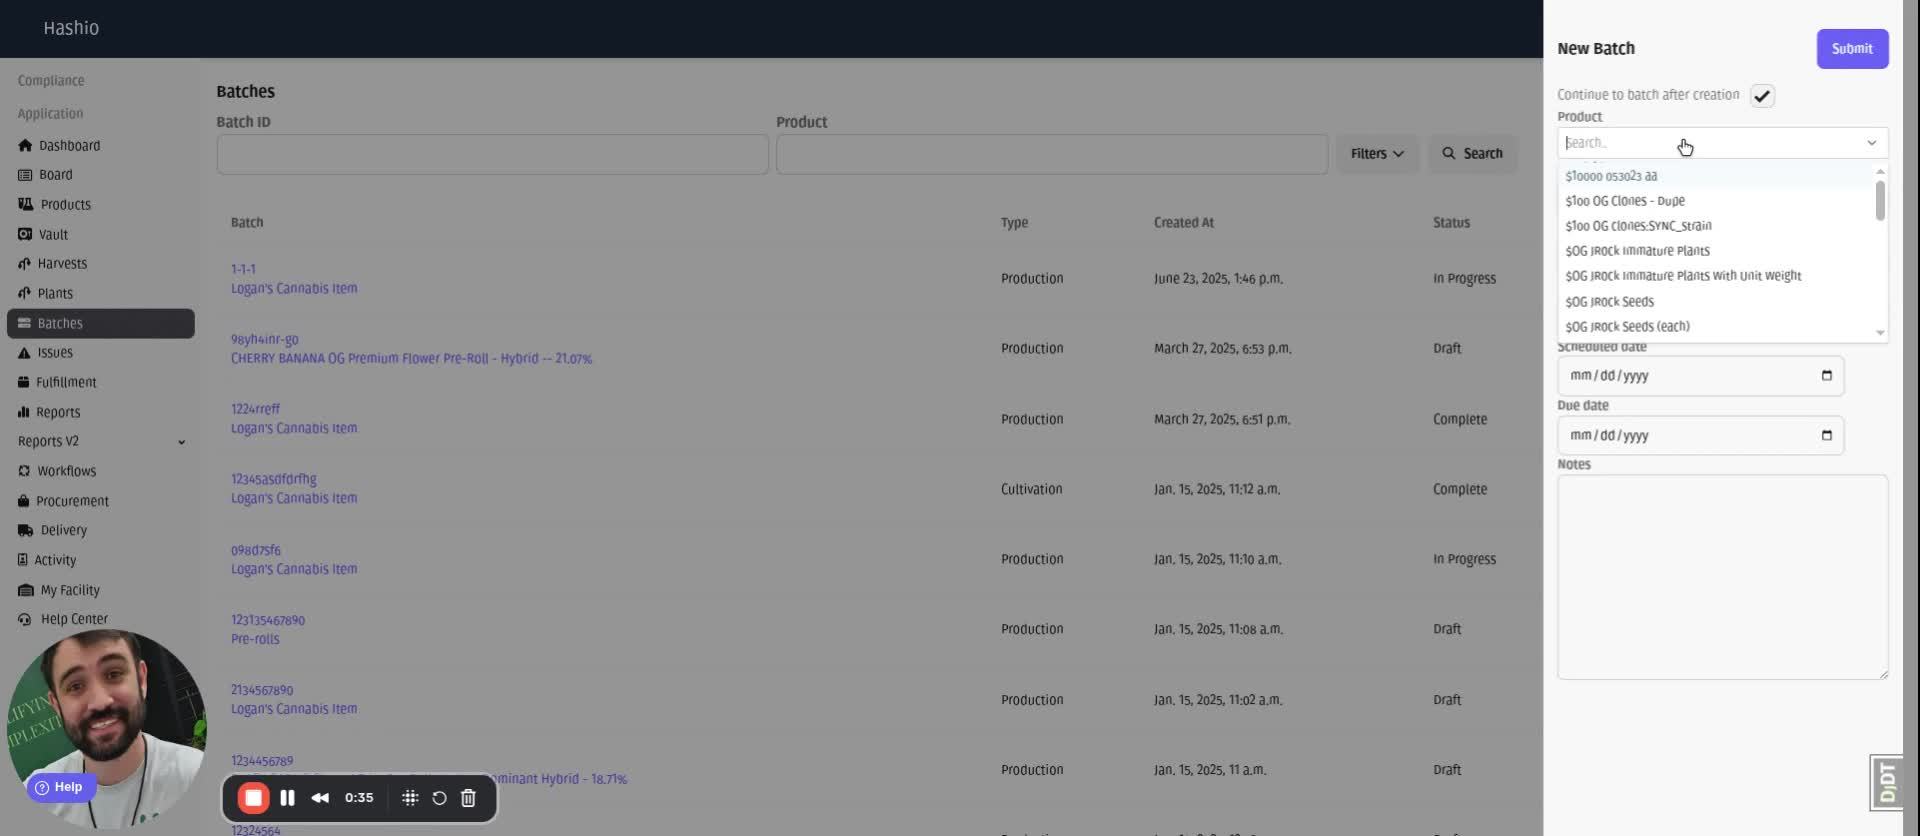The width and height of the screenshot is (1920, 836).
Task: Open batch 2134567890 link
Action: 262,690
